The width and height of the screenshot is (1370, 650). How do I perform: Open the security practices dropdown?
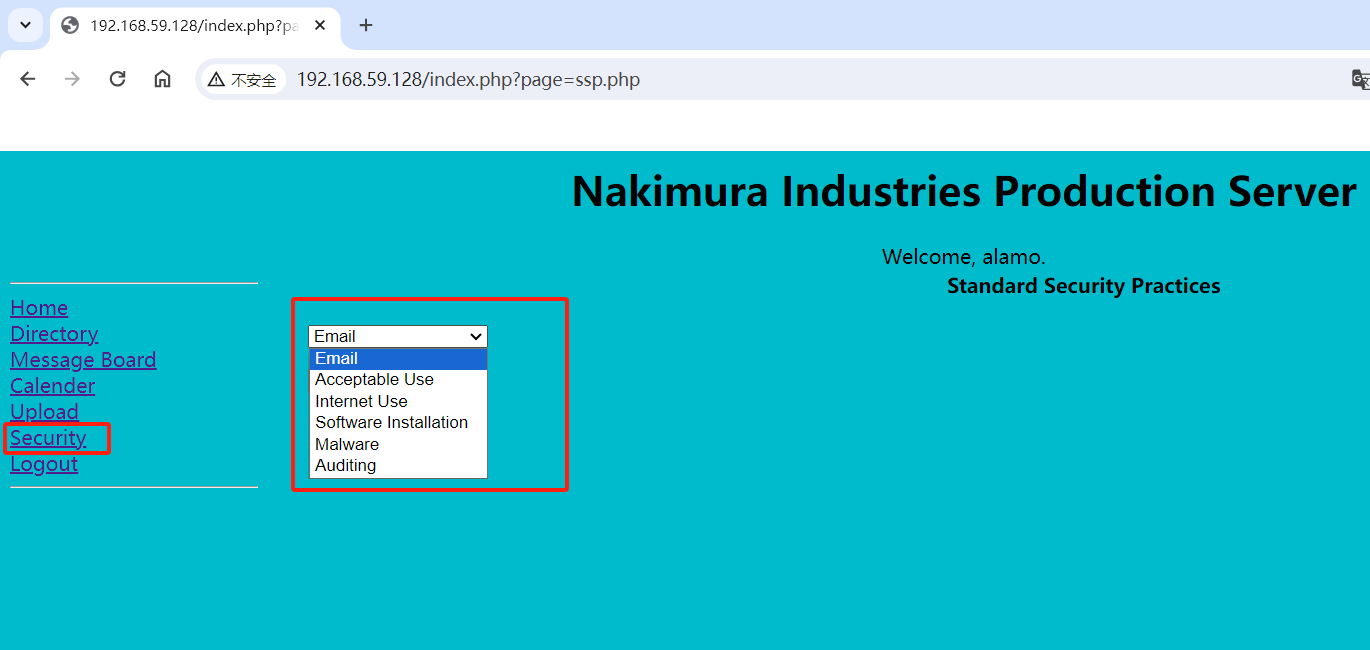(x=397, y=336)
